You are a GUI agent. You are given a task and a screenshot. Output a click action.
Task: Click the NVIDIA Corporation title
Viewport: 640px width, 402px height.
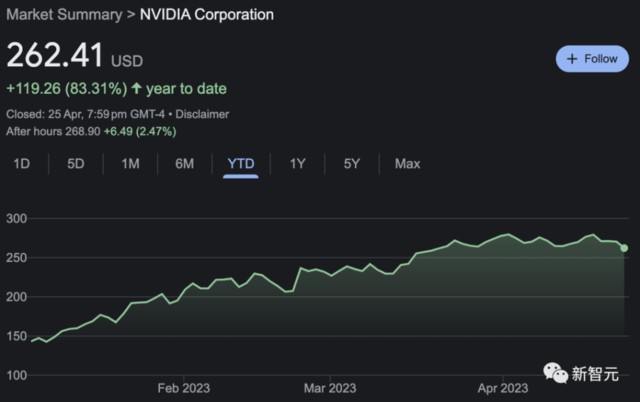[x=207, y=15]
